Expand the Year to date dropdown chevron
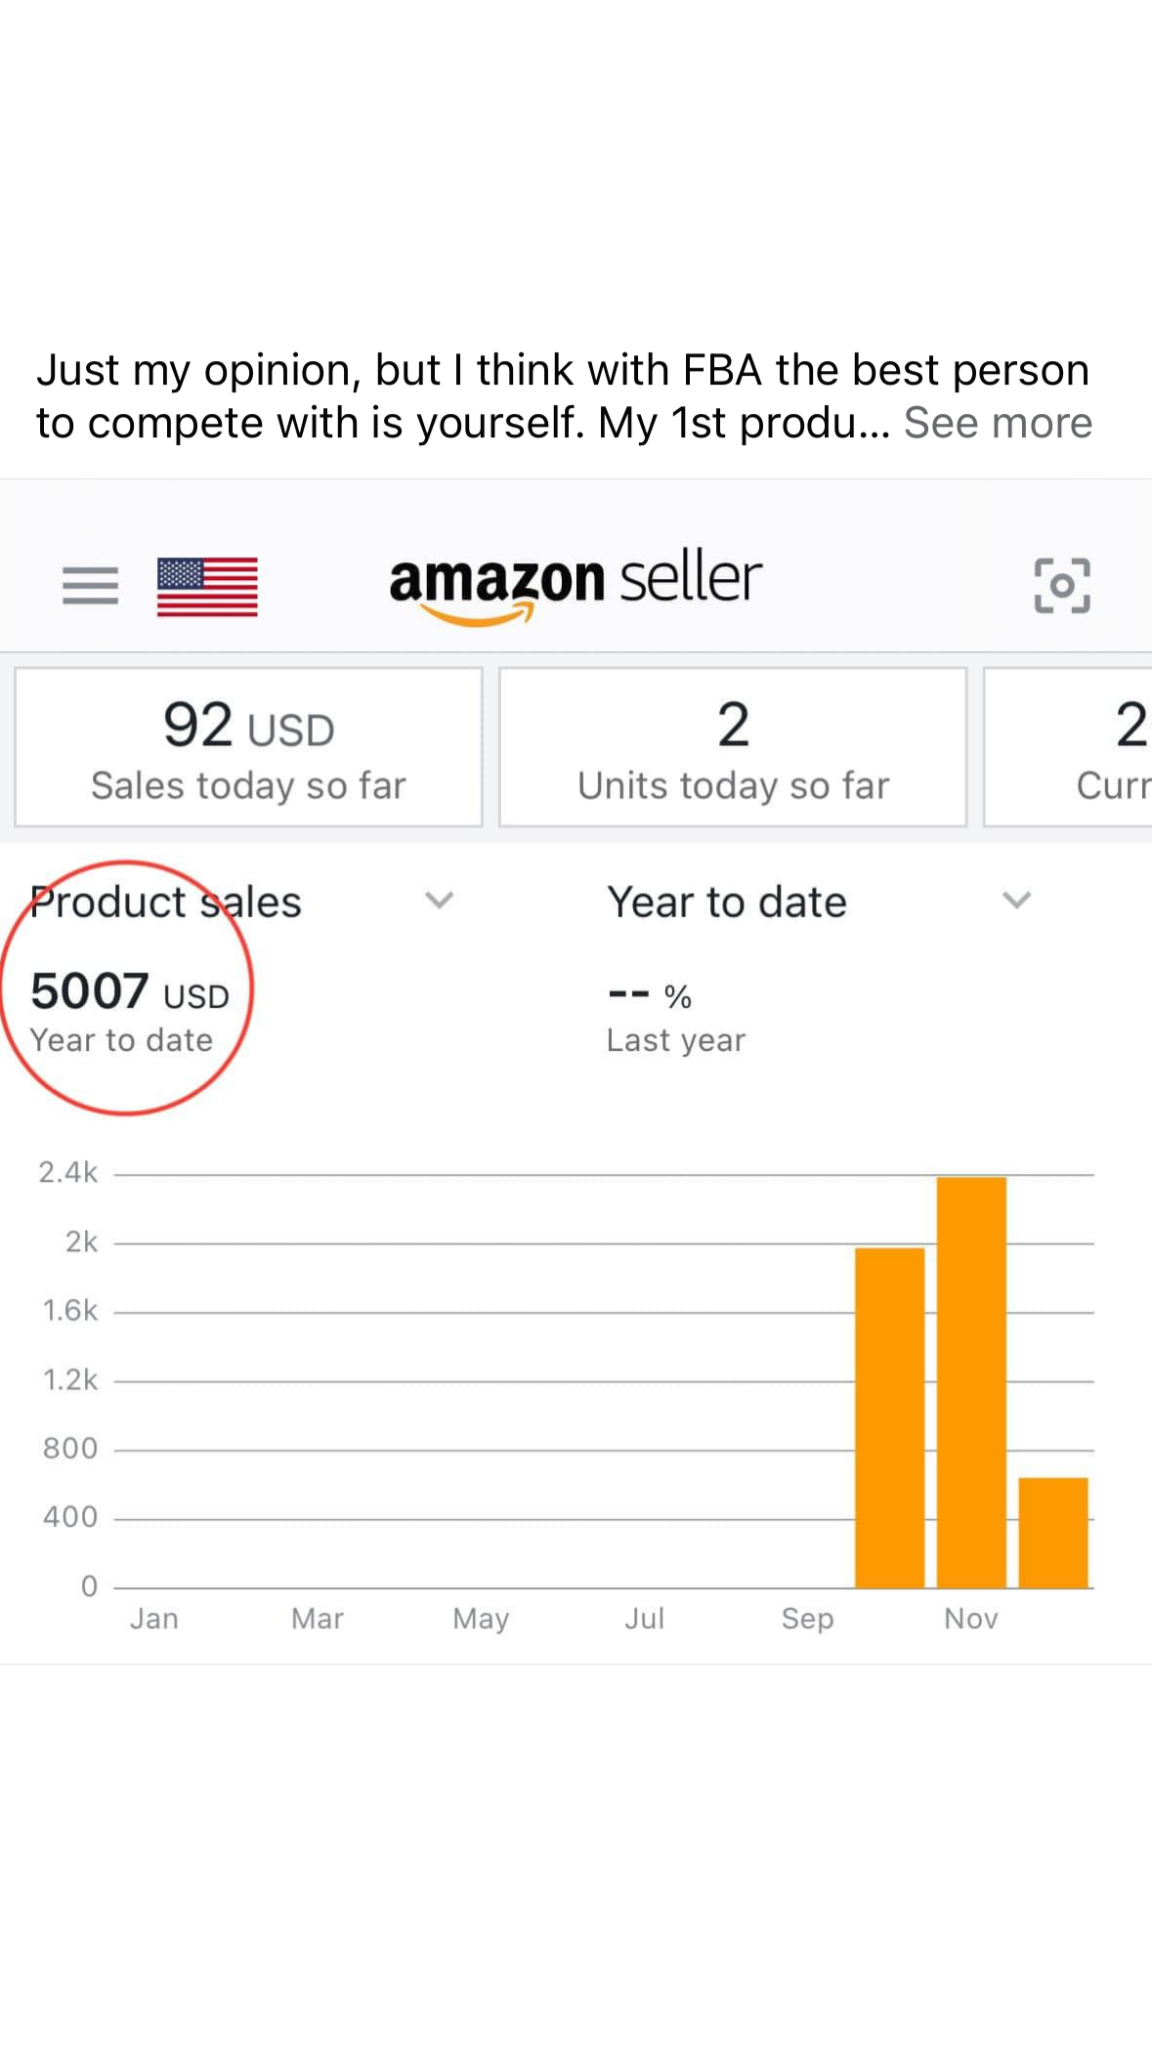This screenshot has width=1152, height=2048. click(1016, 900)
